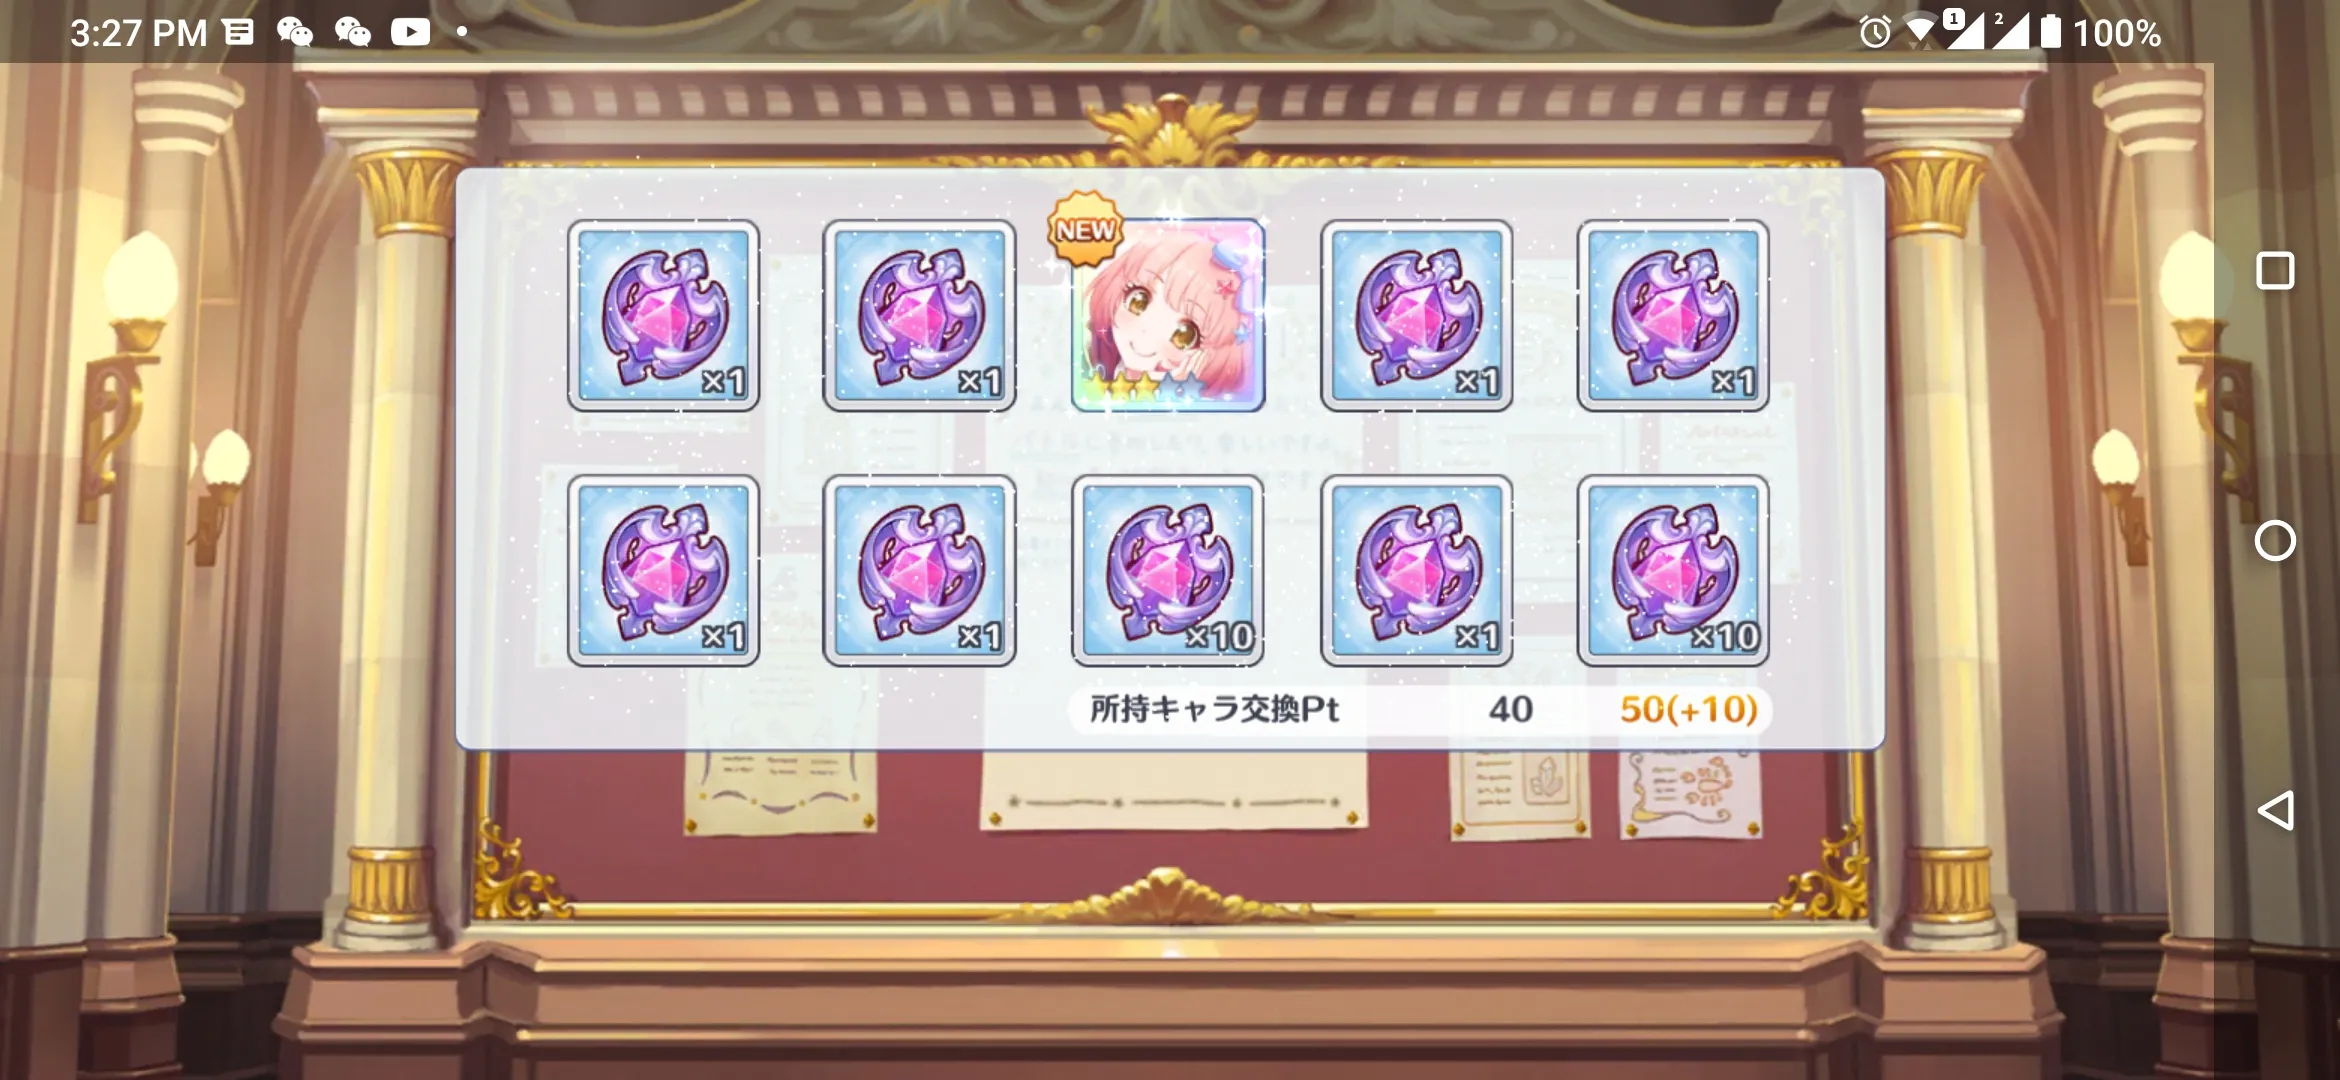This screenshot has width=2340, height=1080.
Task: Tap the Android home circle button
Action: tap(2275, 541)
